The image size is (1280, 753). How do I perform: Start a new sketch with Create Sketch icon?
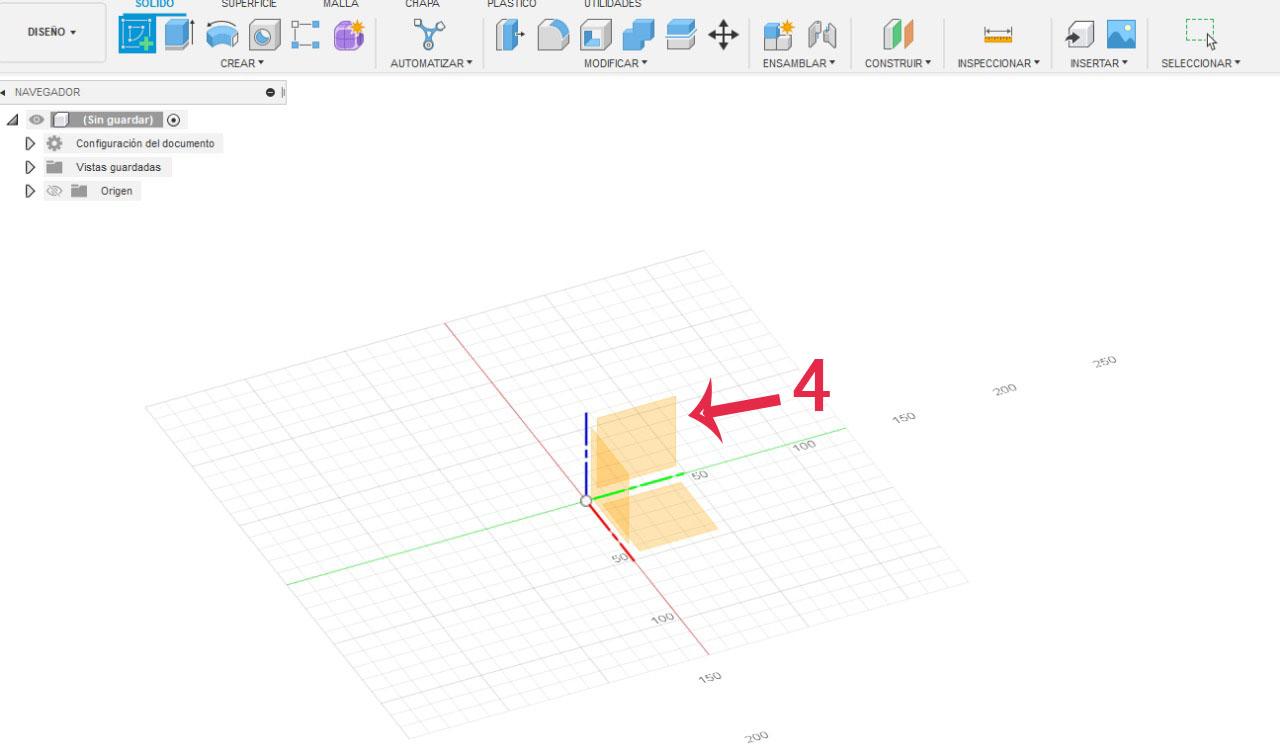click(138, 35)
